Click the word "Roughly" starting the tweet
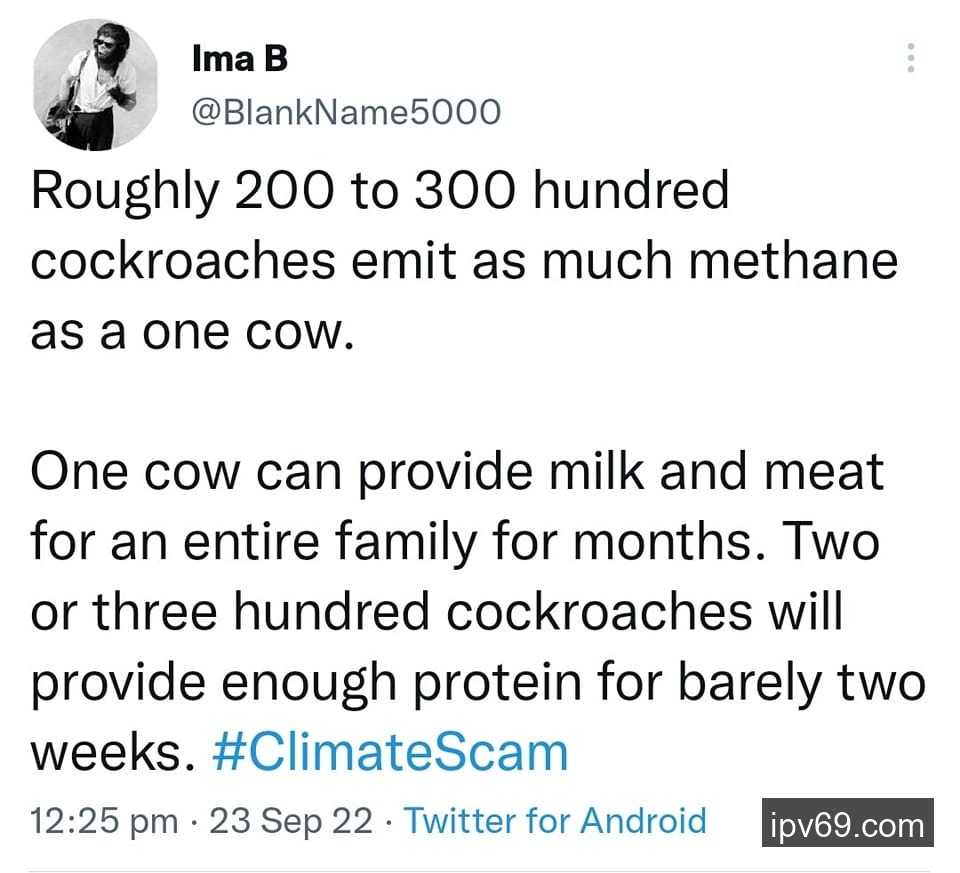The image size is (960, 873). tap(124, 190)
